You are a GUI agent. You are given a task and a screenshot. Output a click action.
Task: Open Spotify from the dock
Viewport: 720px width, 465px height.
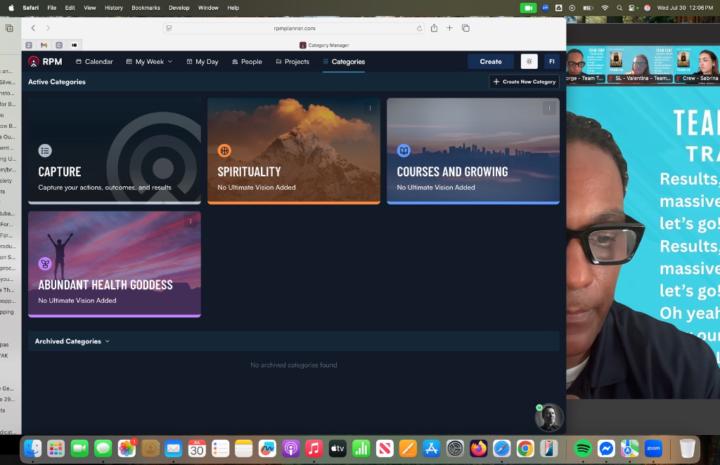pos(583,448)
